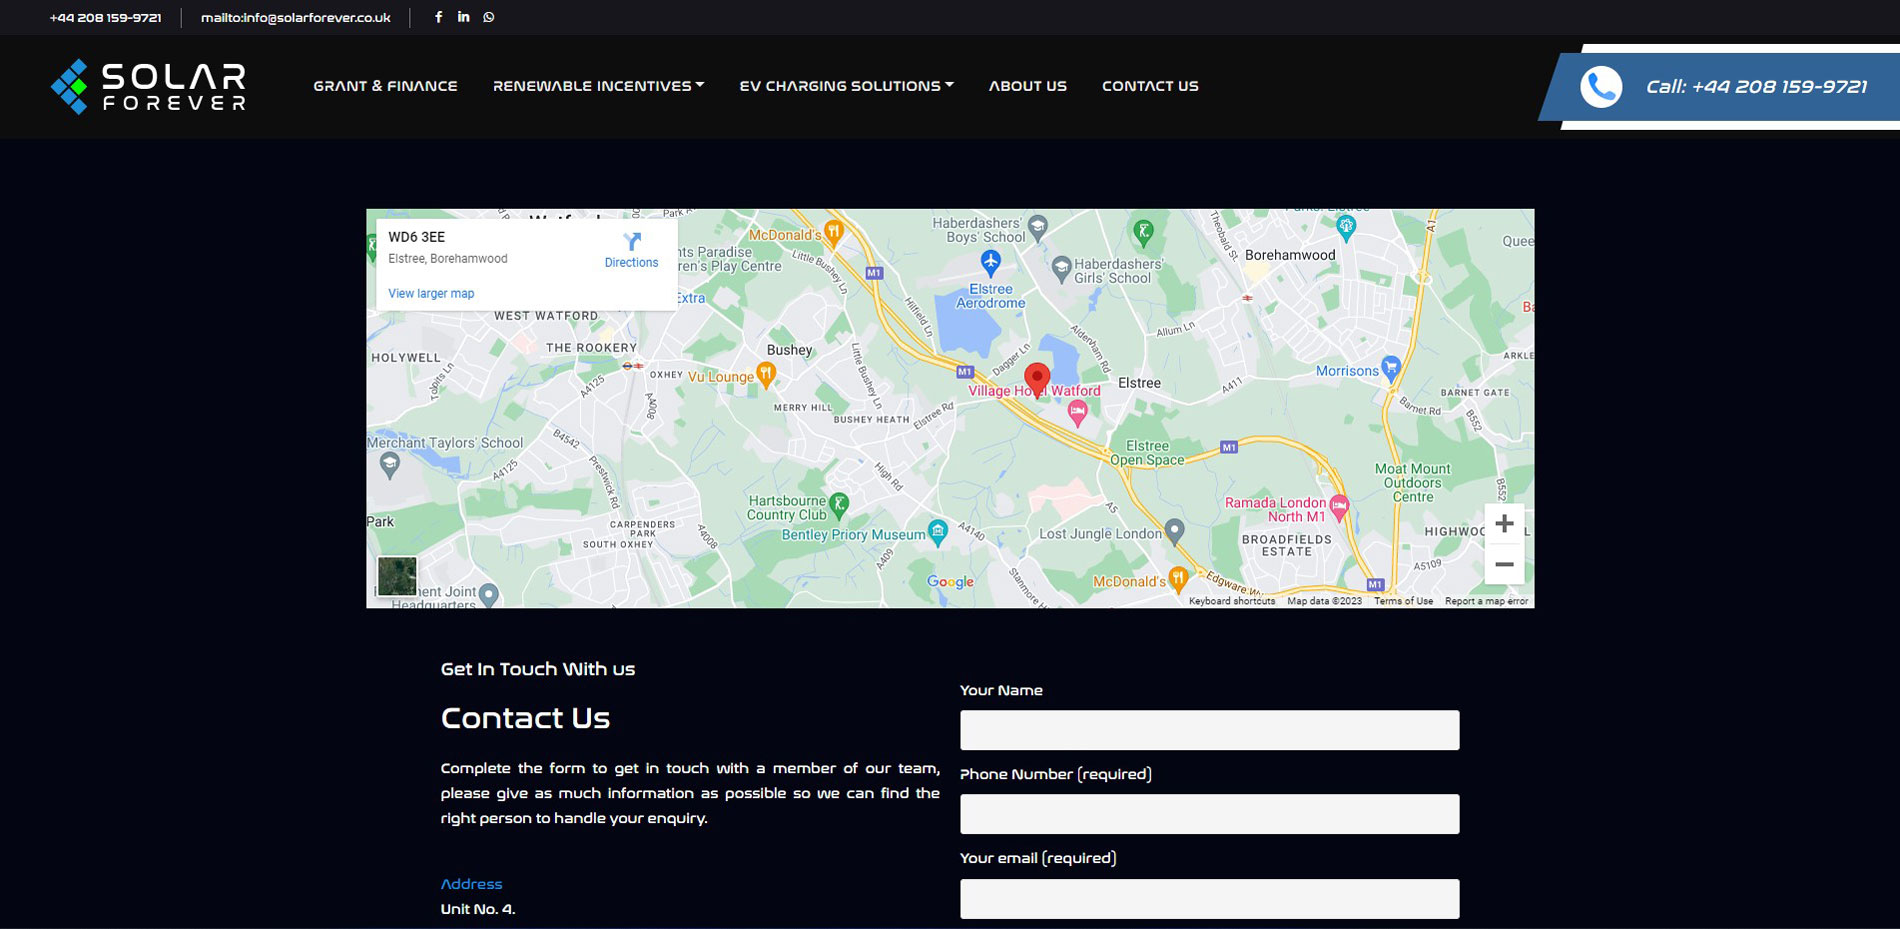Zoom out on the map
This screenshot has width=1900, height=929.
click(1503, 565)
